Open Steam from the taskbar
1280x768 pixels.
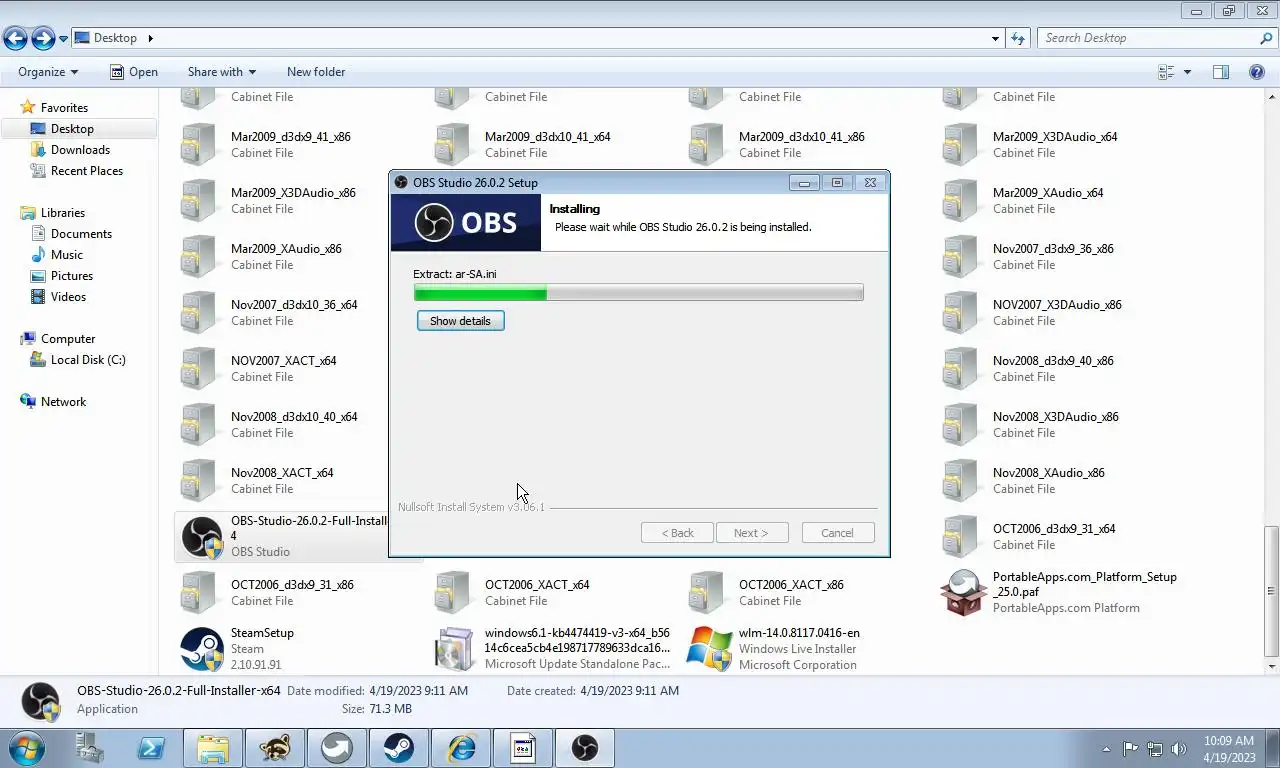[x=399, y=748]
